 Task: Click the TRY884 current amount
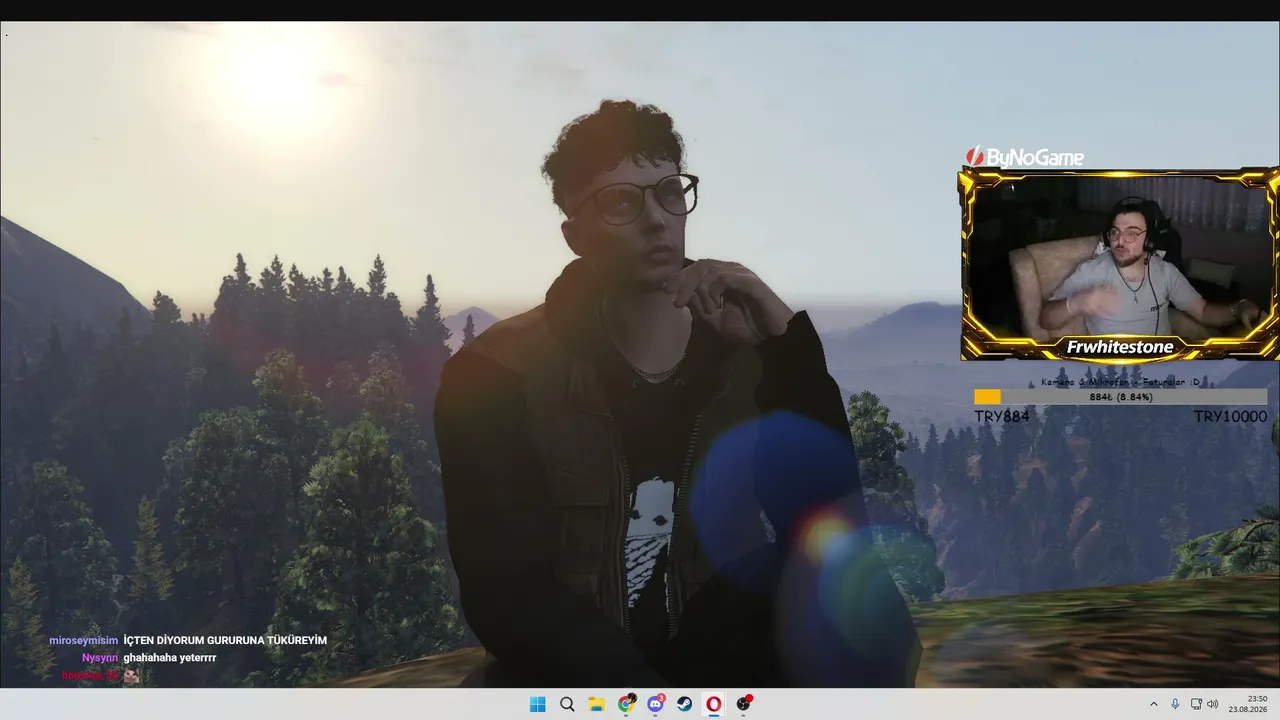click(1001, 416)
